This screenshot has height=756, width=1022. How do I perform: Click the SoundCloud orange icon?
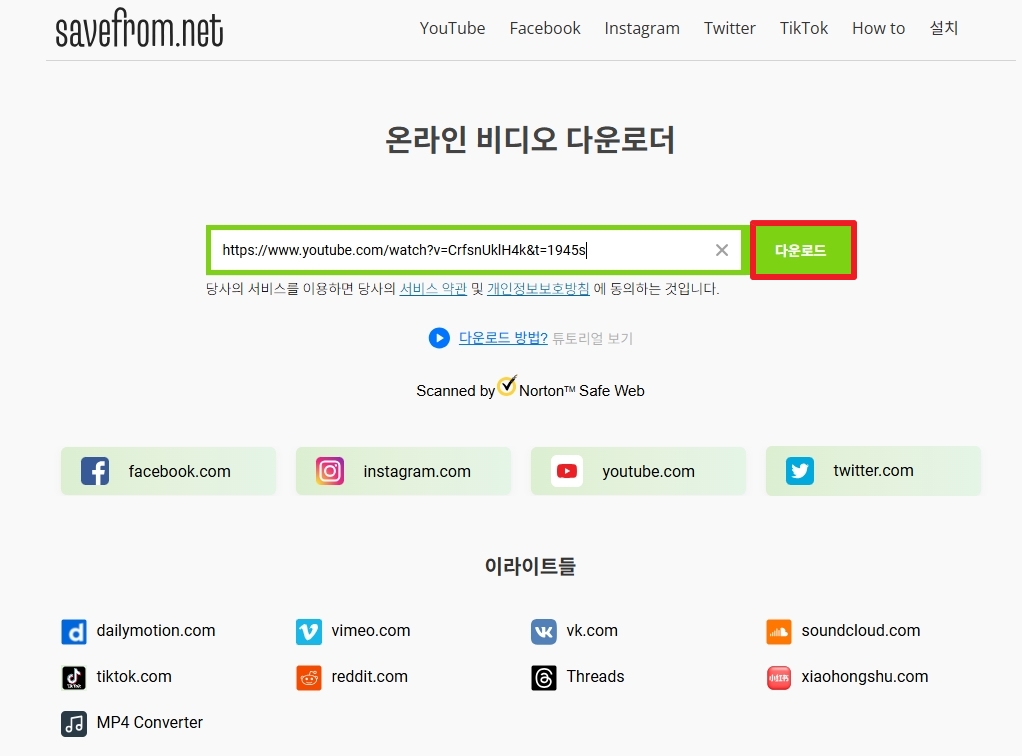[x=779, y=632]
